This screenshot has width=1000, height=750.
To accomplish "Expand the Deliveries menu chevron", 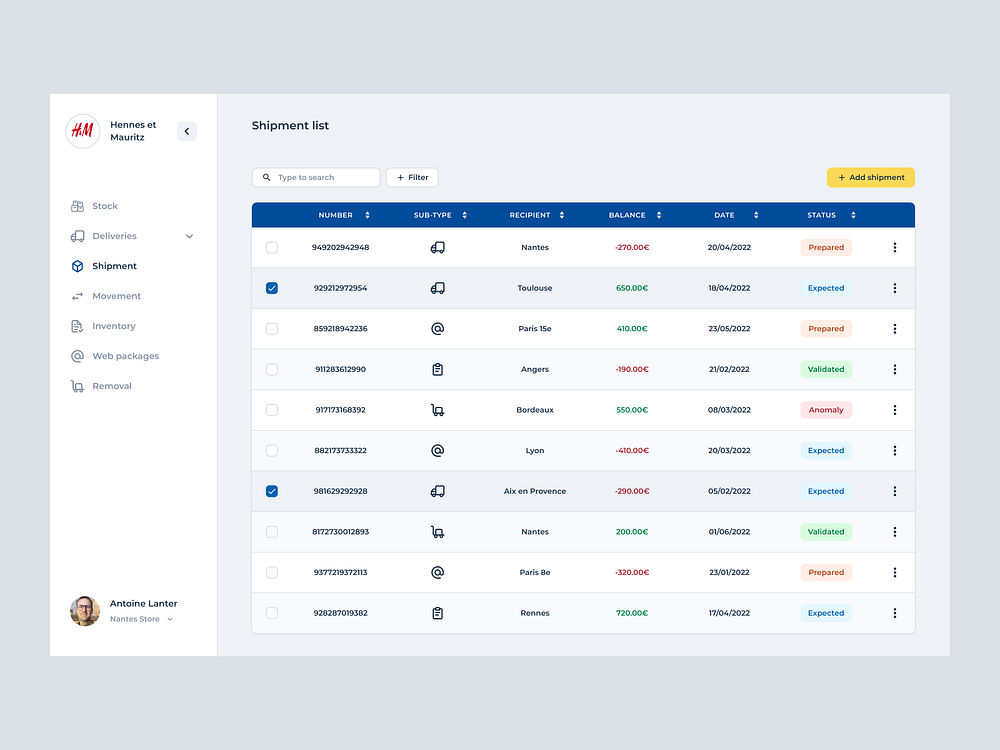I will (x=189, y=236).
